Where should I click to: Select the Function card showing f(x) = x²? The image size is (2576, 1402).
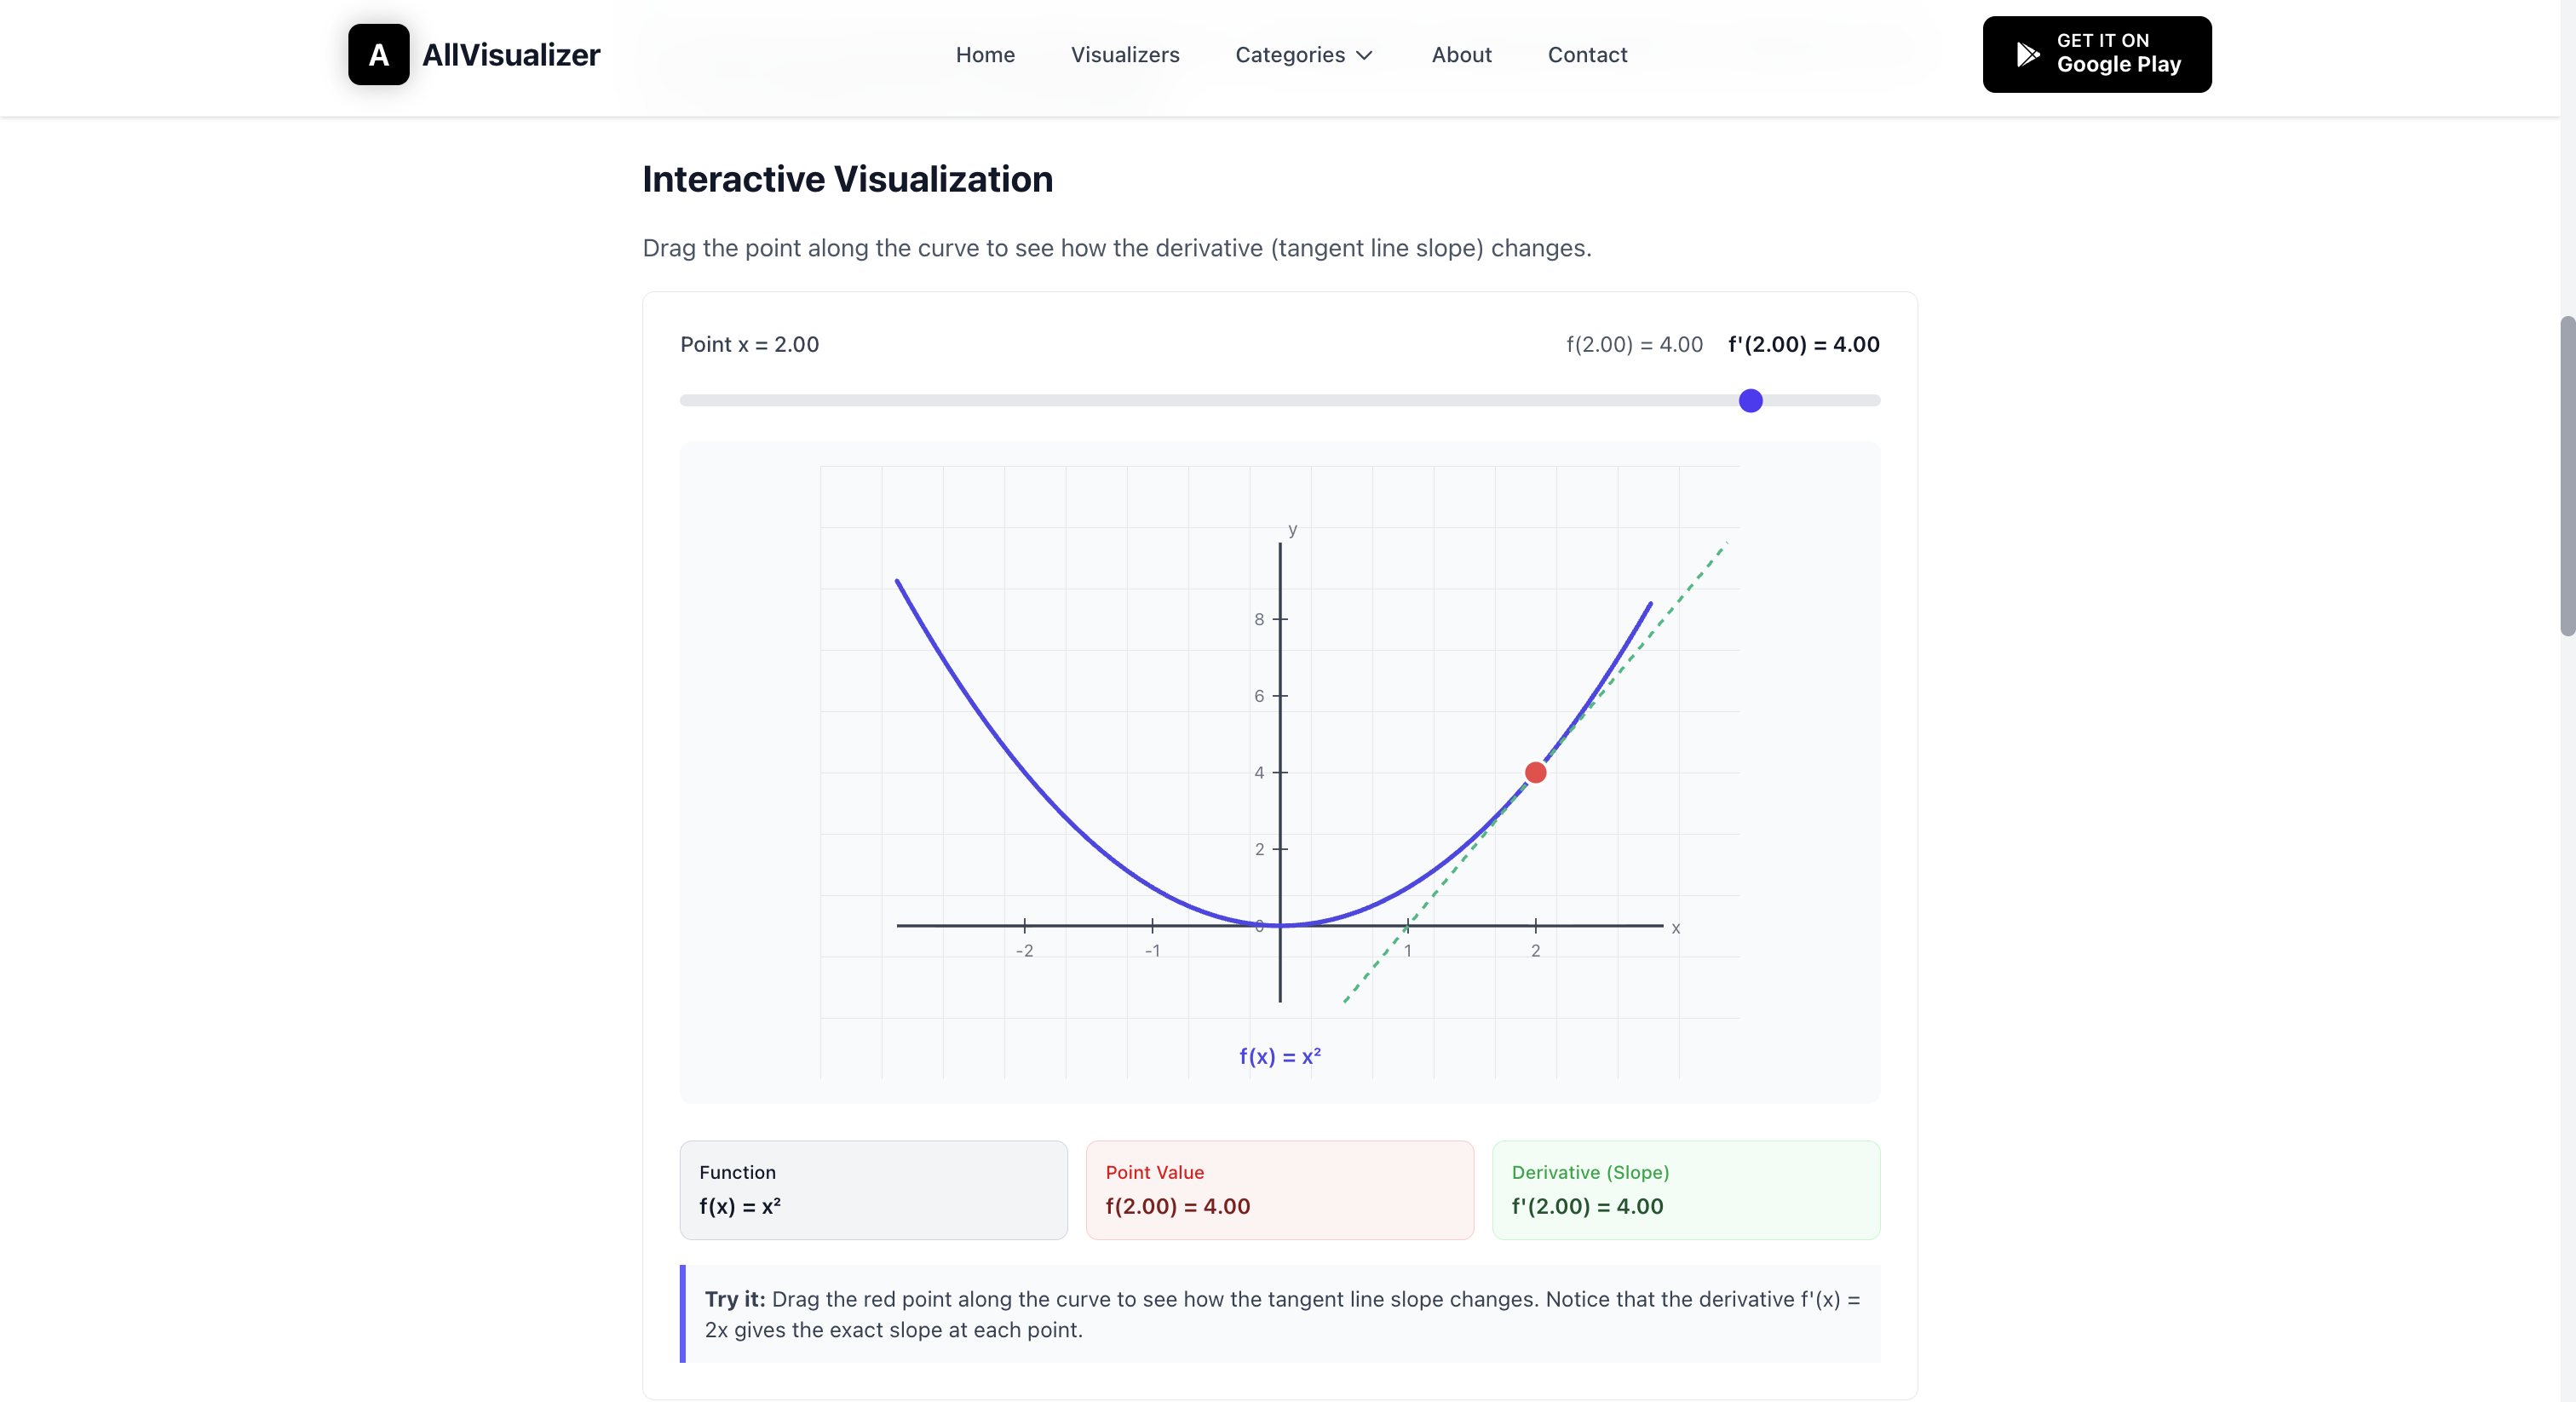tap(872, 1190)
